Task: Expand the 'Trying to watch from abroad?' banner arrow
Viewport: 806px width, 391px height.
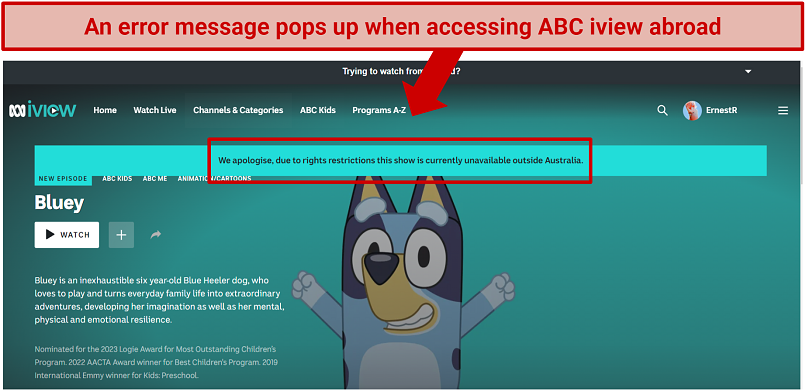Action: [748, 71]
